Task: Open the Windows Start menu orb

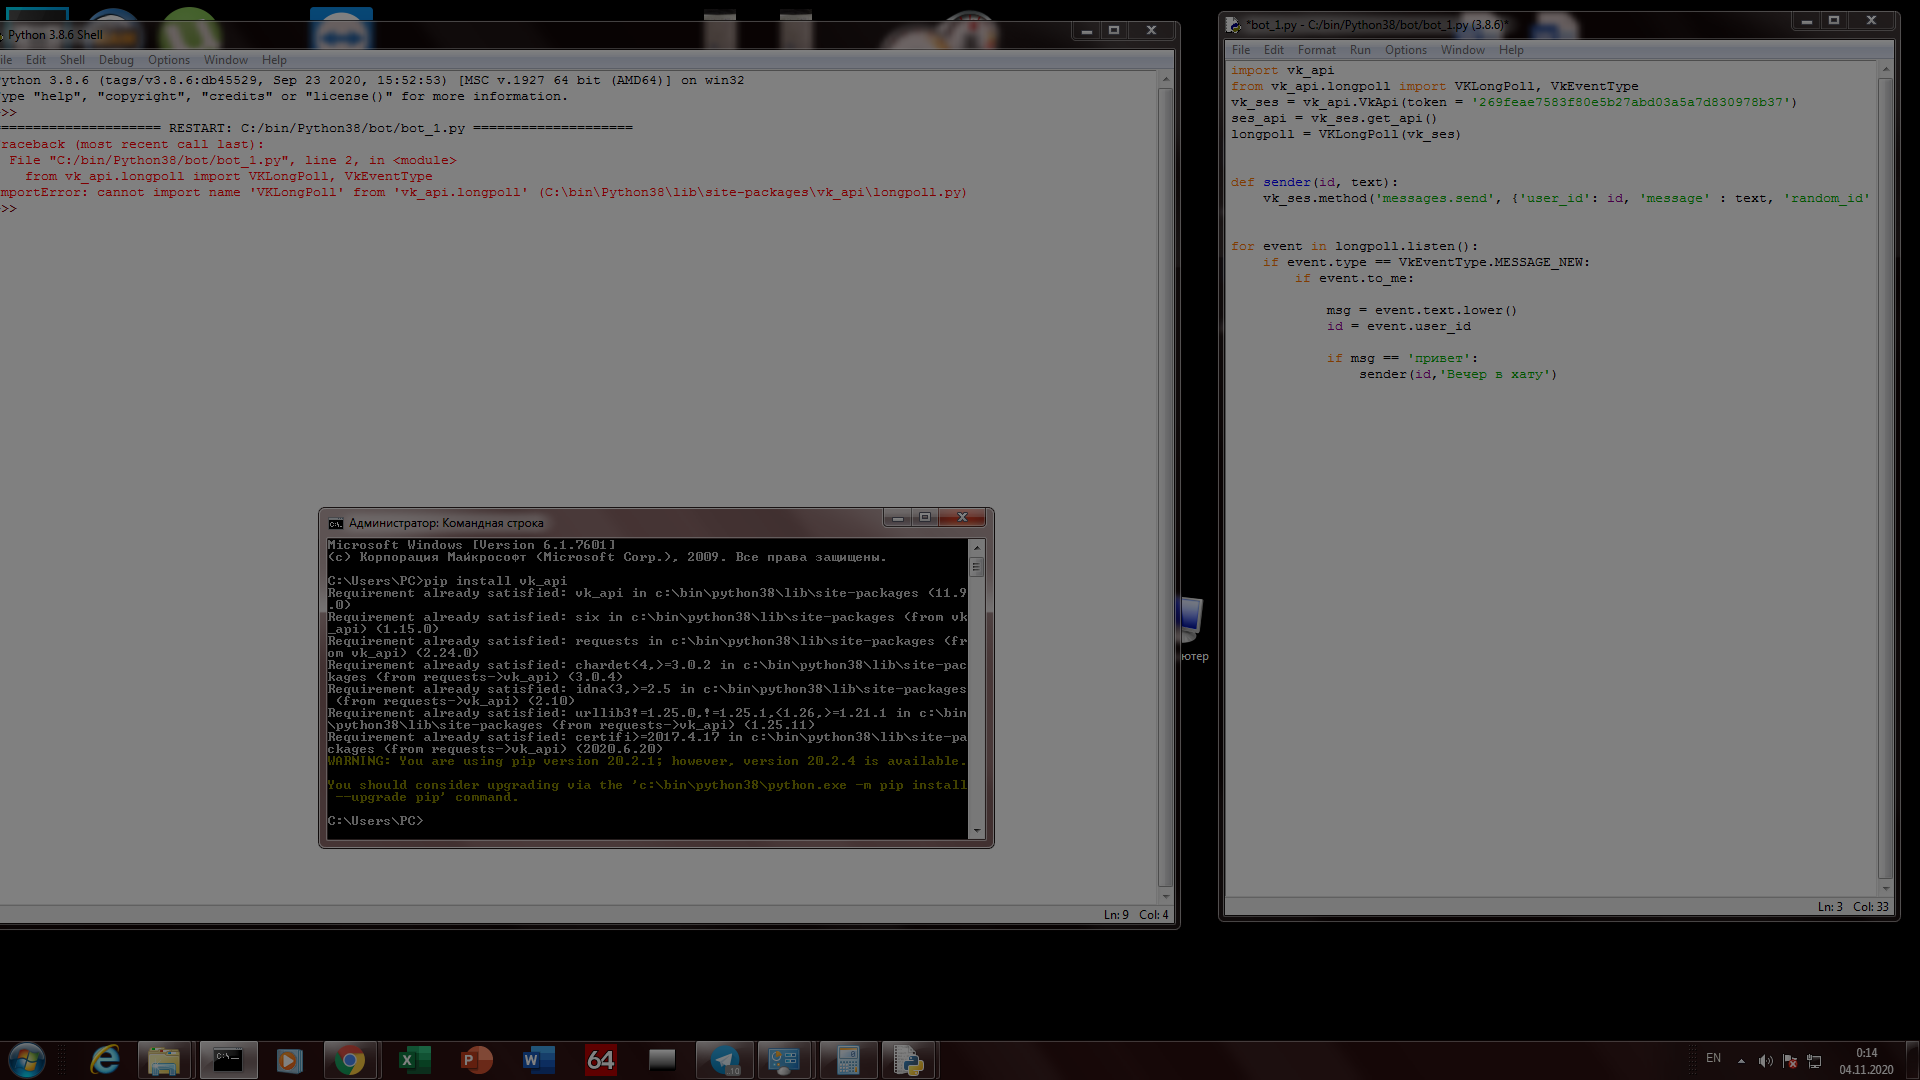Action: point(27,1060)
